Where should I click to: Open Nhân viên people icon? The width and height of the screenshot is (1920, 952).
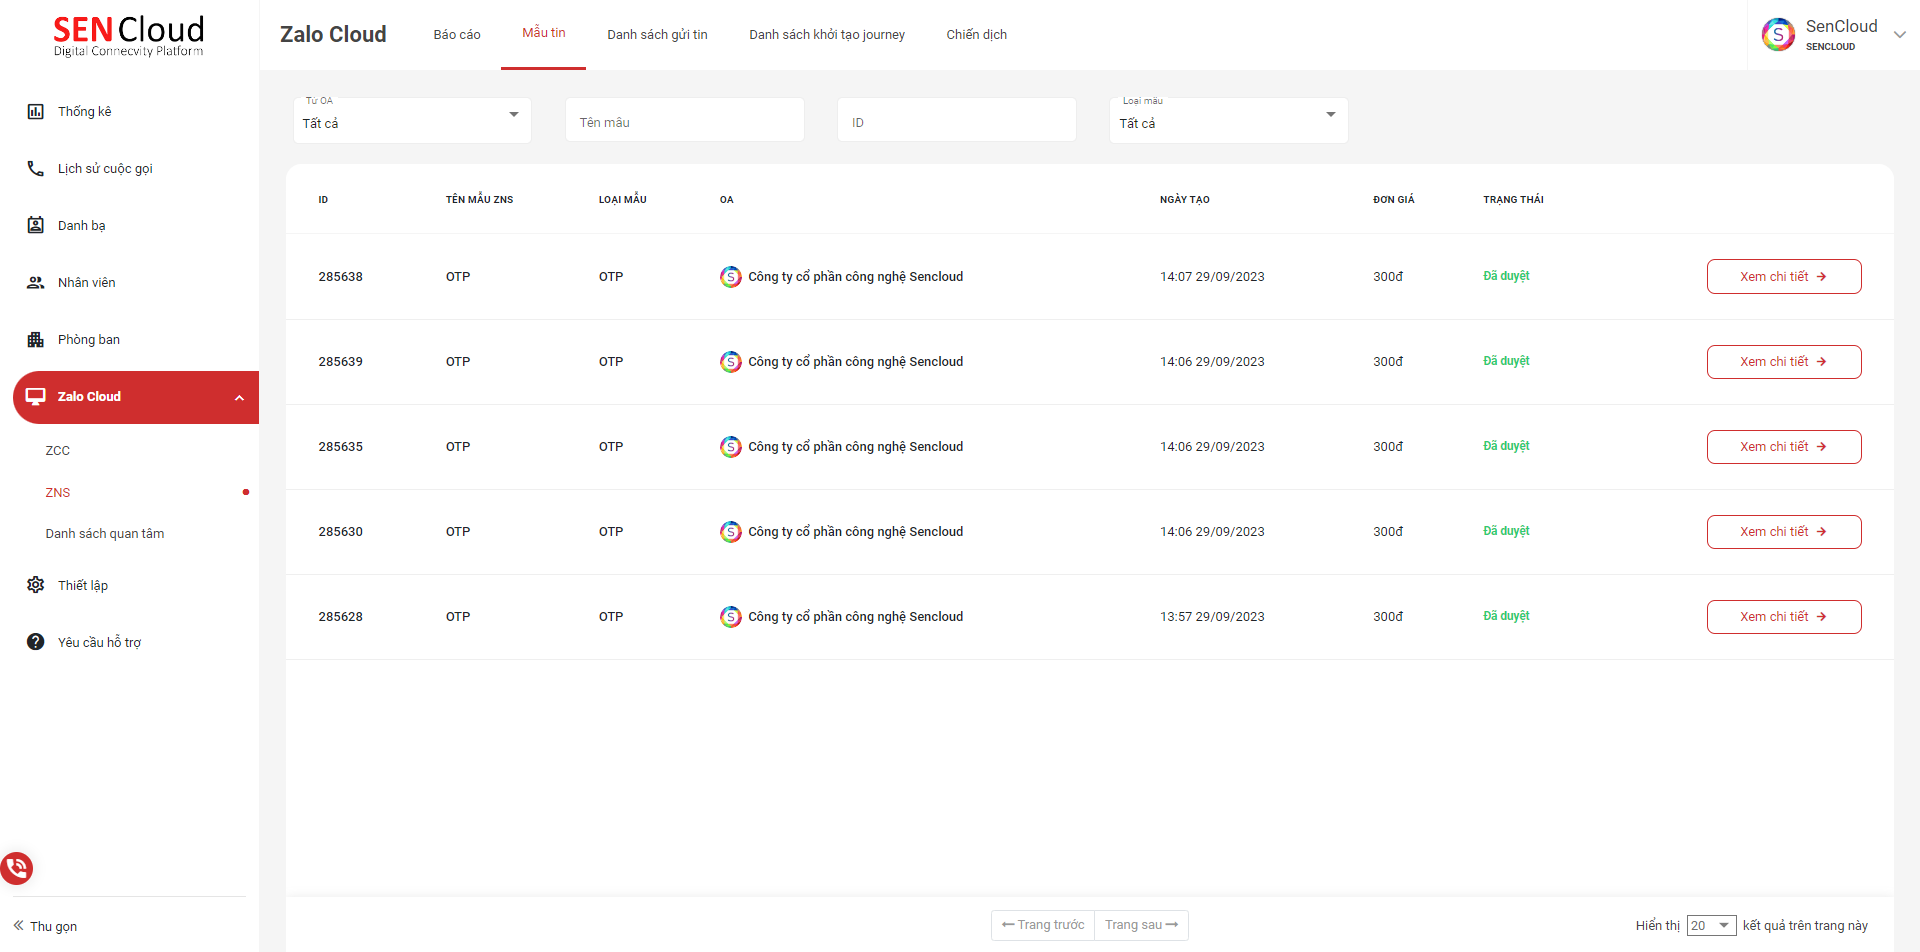point(35,283)
